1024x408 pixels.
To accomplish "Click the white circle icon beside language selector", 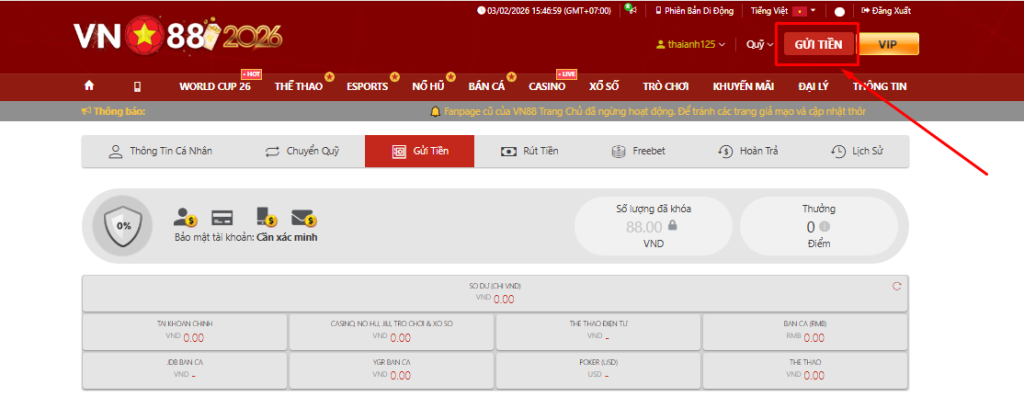I will point(839,12).
